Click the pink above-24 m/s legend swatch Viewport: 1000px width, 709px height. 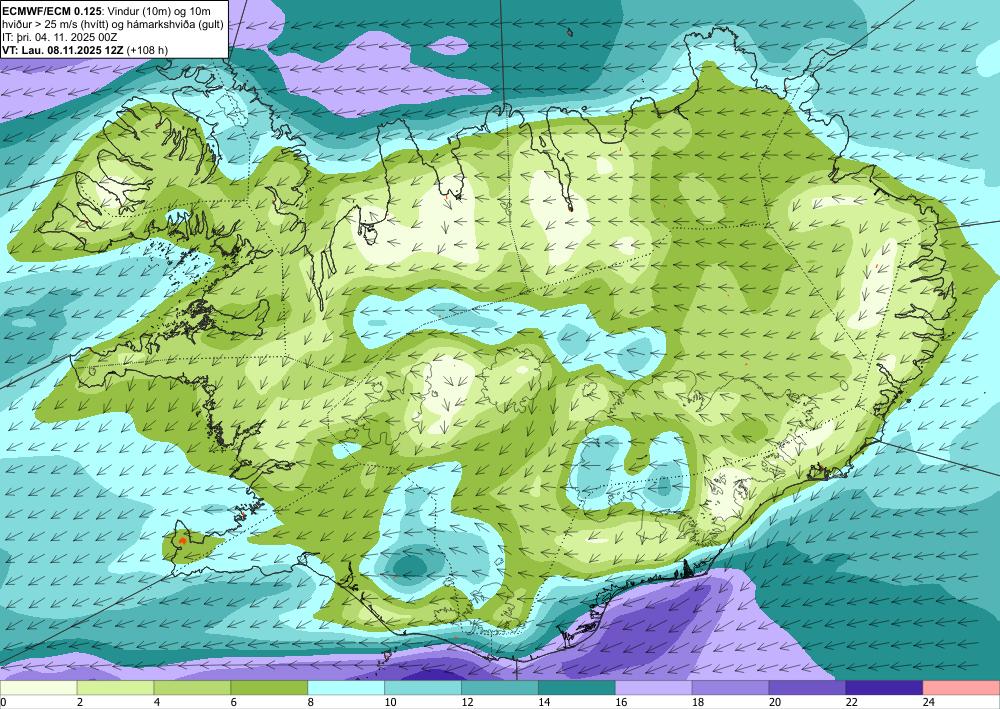(961, 688)
